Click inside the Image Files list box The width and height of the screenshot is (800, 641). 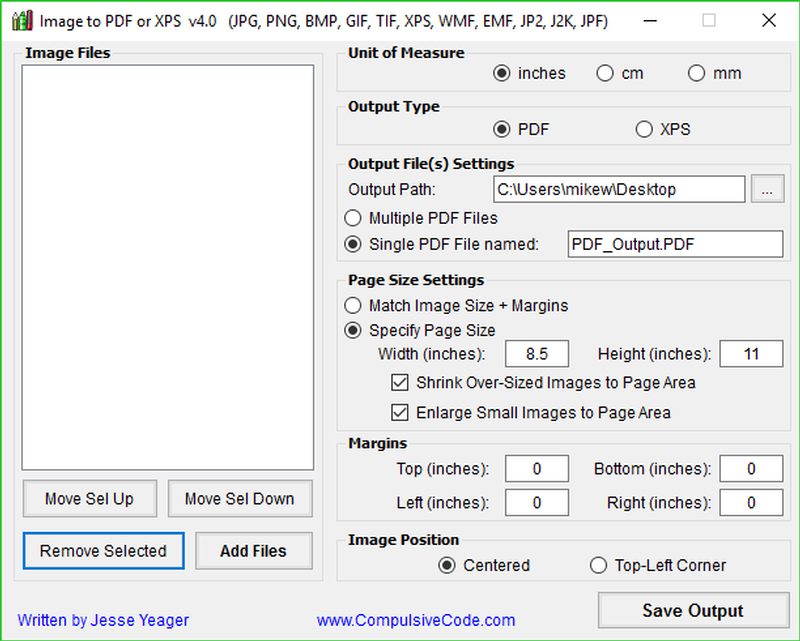pos(168,267)
